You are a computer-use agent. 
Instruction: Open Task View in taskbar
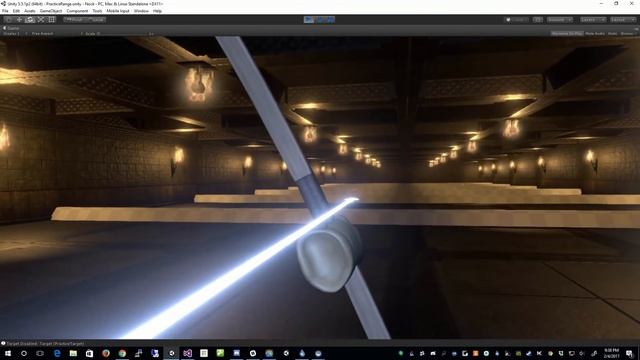(40, 353)
